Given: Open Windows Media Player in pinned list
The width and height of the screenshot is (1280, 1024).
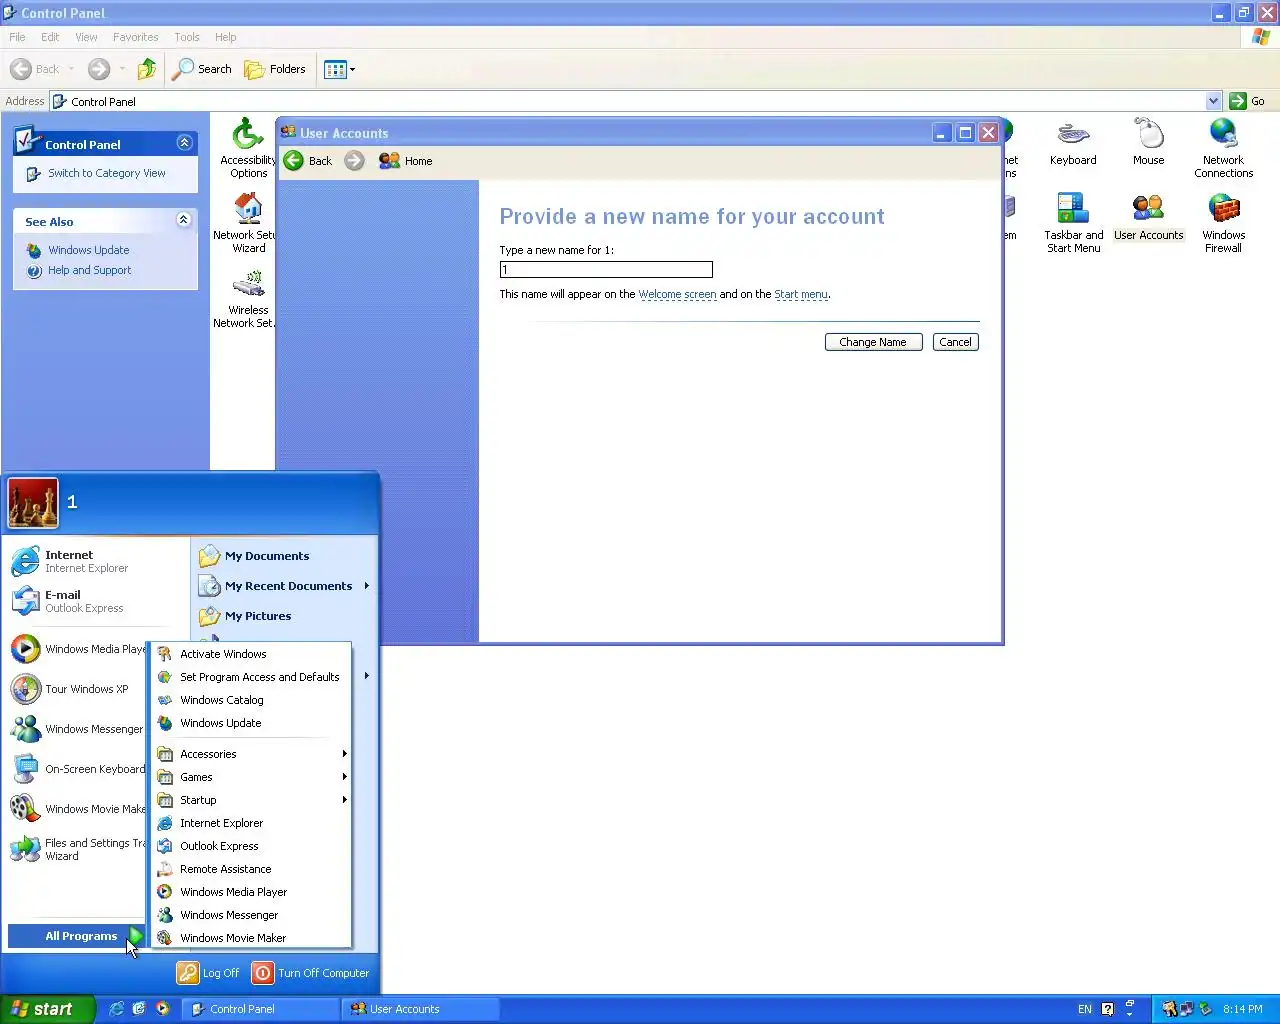Looking at the screenshot, I should click(x=78, y=649).
